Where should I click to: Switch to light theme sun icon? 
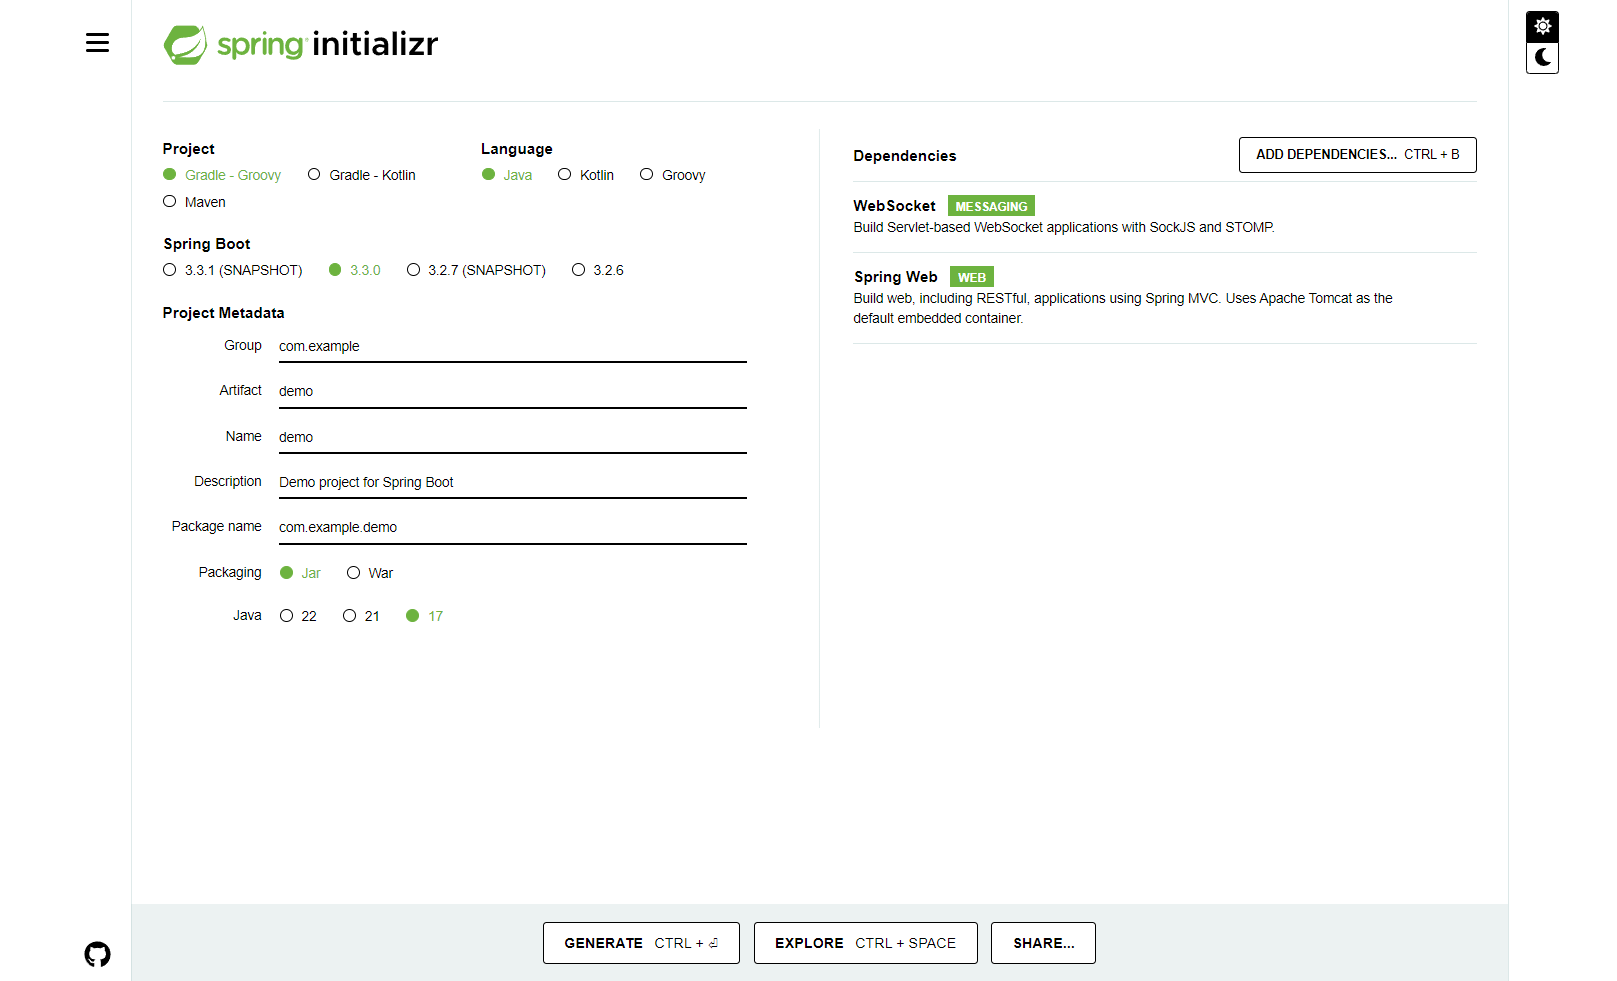[x=1542, y=26]
